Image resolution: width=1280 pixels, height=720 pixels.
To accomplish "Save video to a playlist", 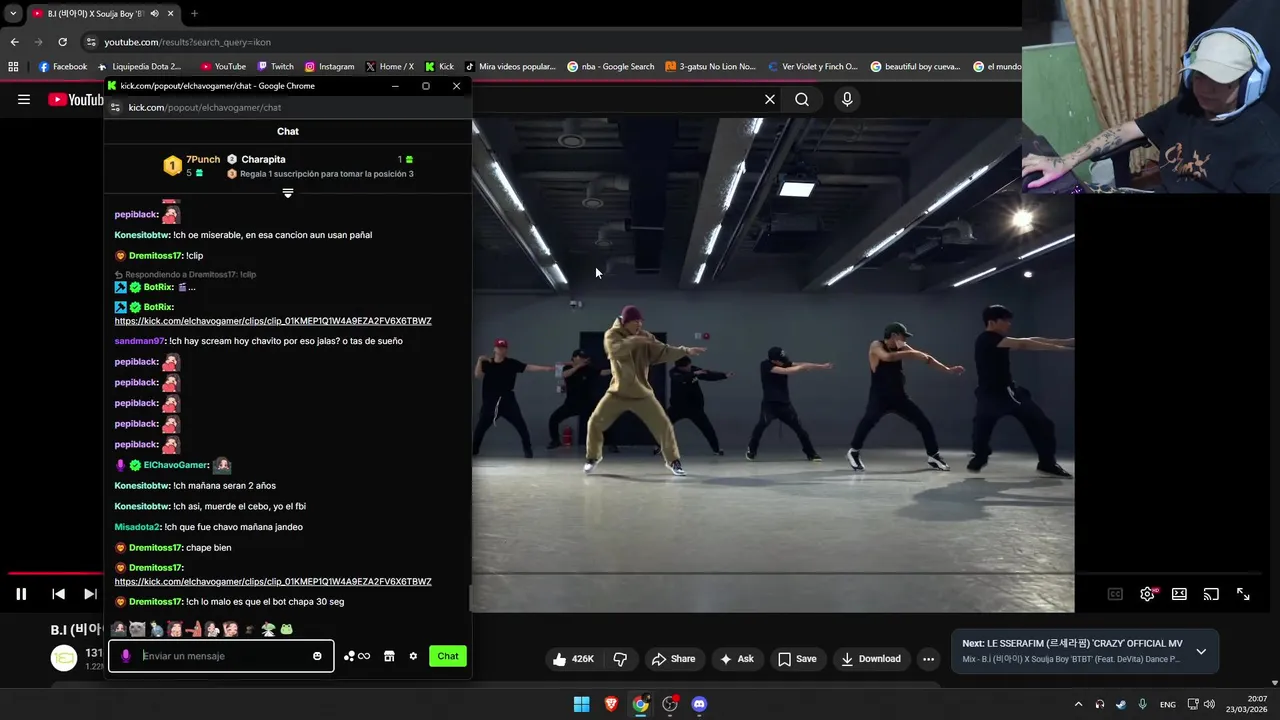I will [x=797, y=659].
